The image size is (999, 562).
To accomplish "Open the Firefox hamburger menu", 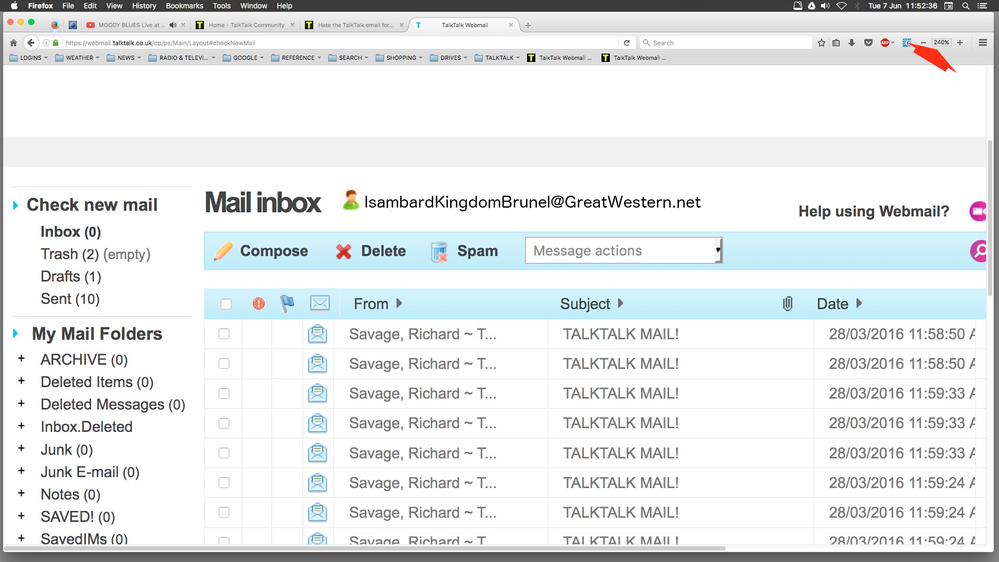I will coord(982,43).
